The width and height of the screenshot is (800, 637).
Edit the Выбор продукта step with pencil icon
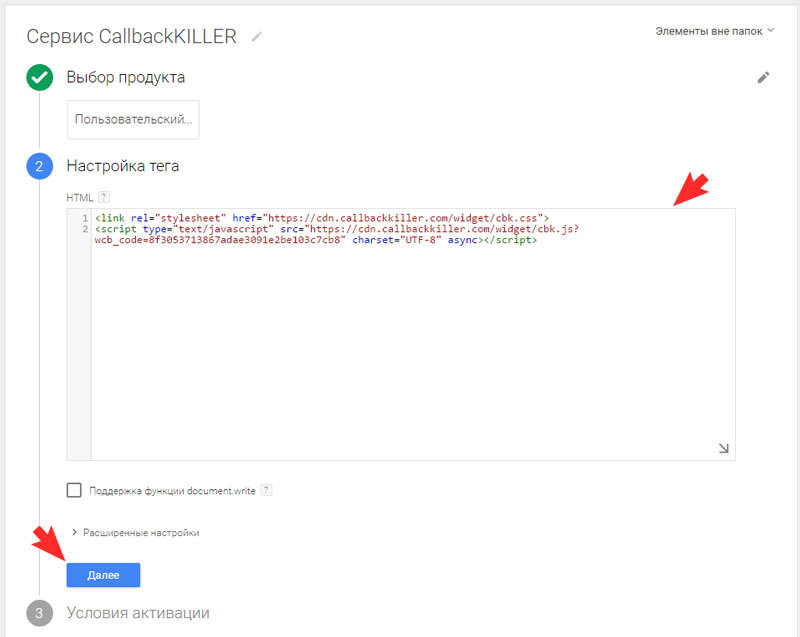(x=763, y=78)
